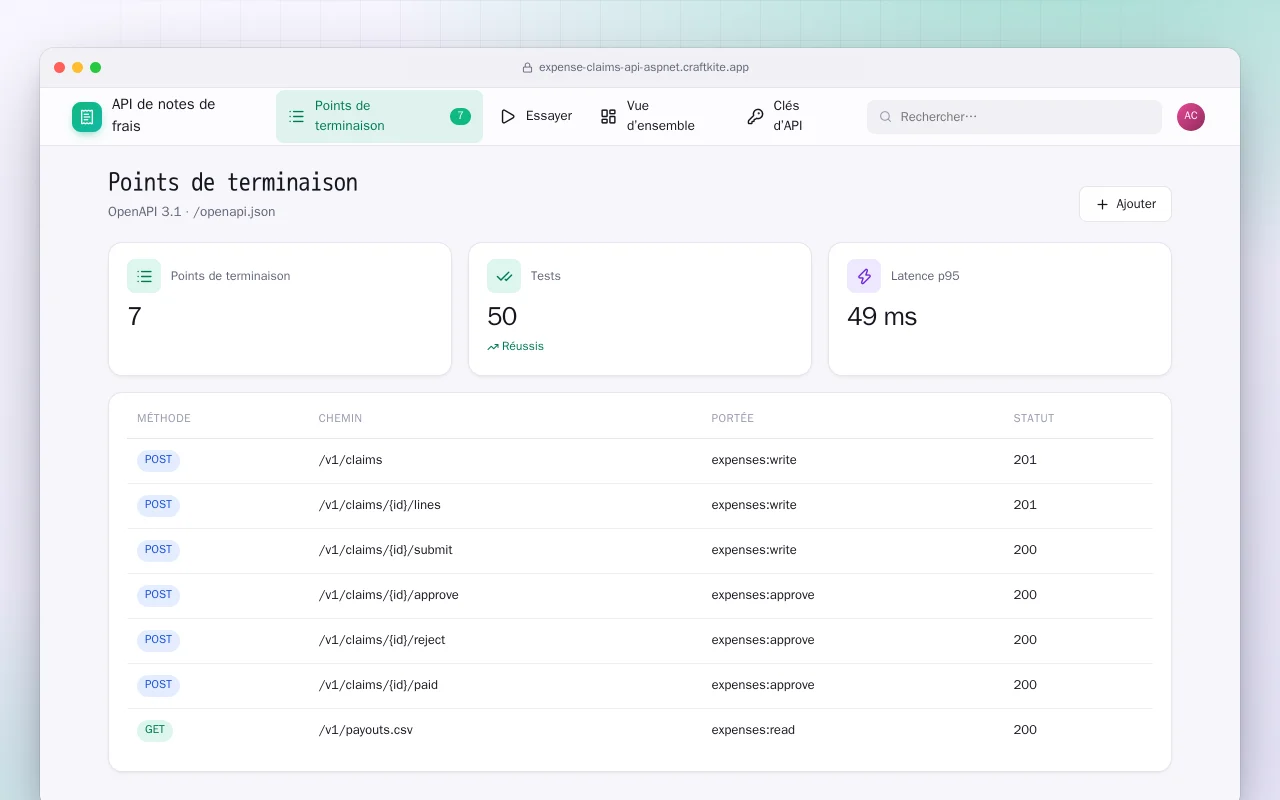Click the magnifier icon in search bar

(885, 117)
